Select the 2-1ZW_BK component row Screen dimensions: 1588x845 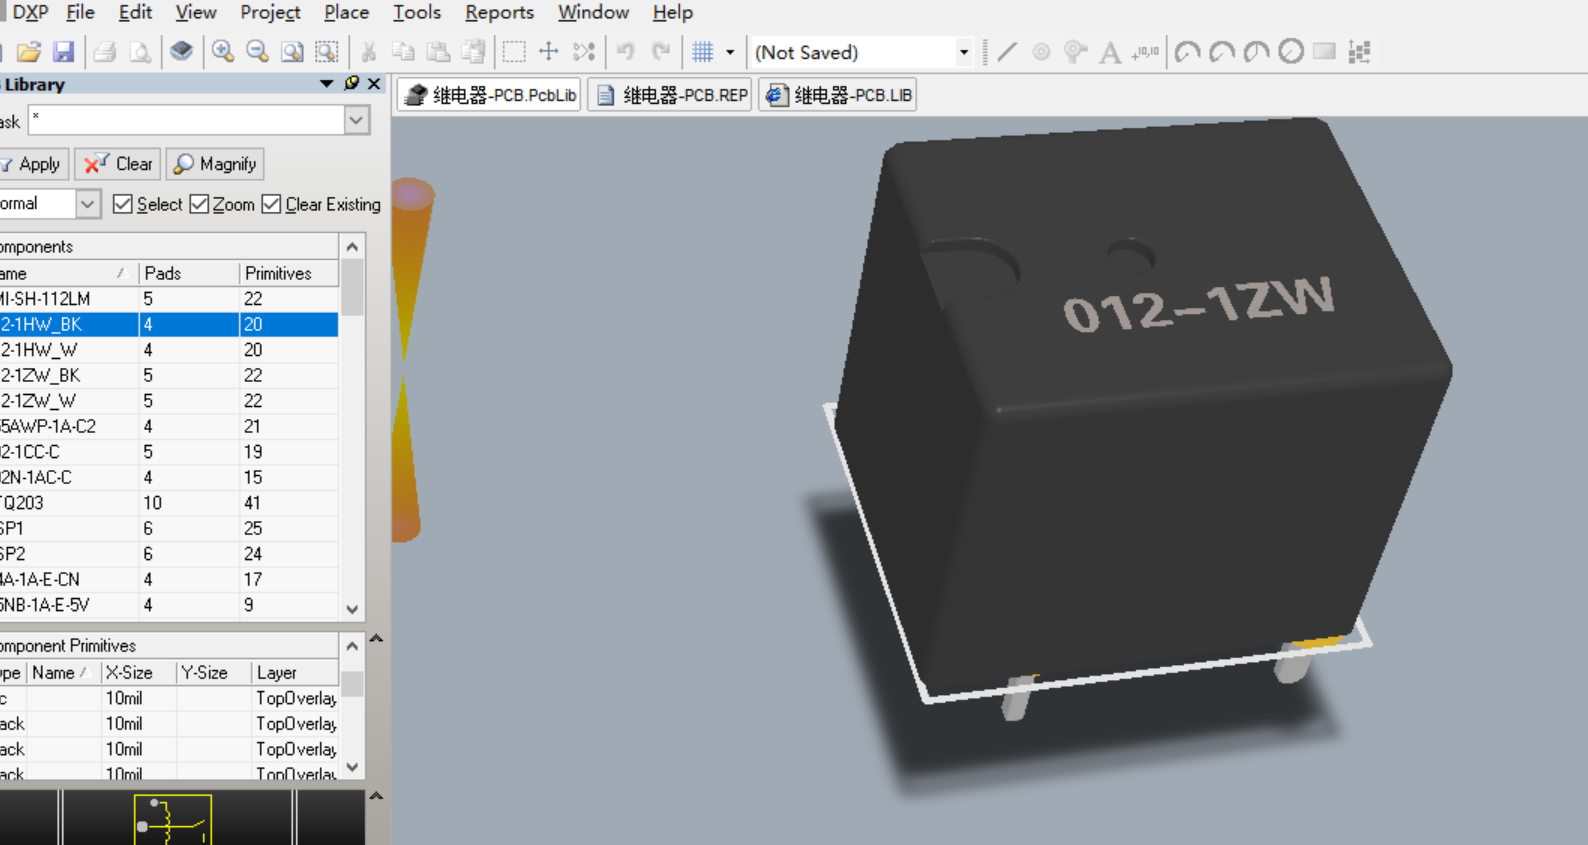click(x=169, y=376)
